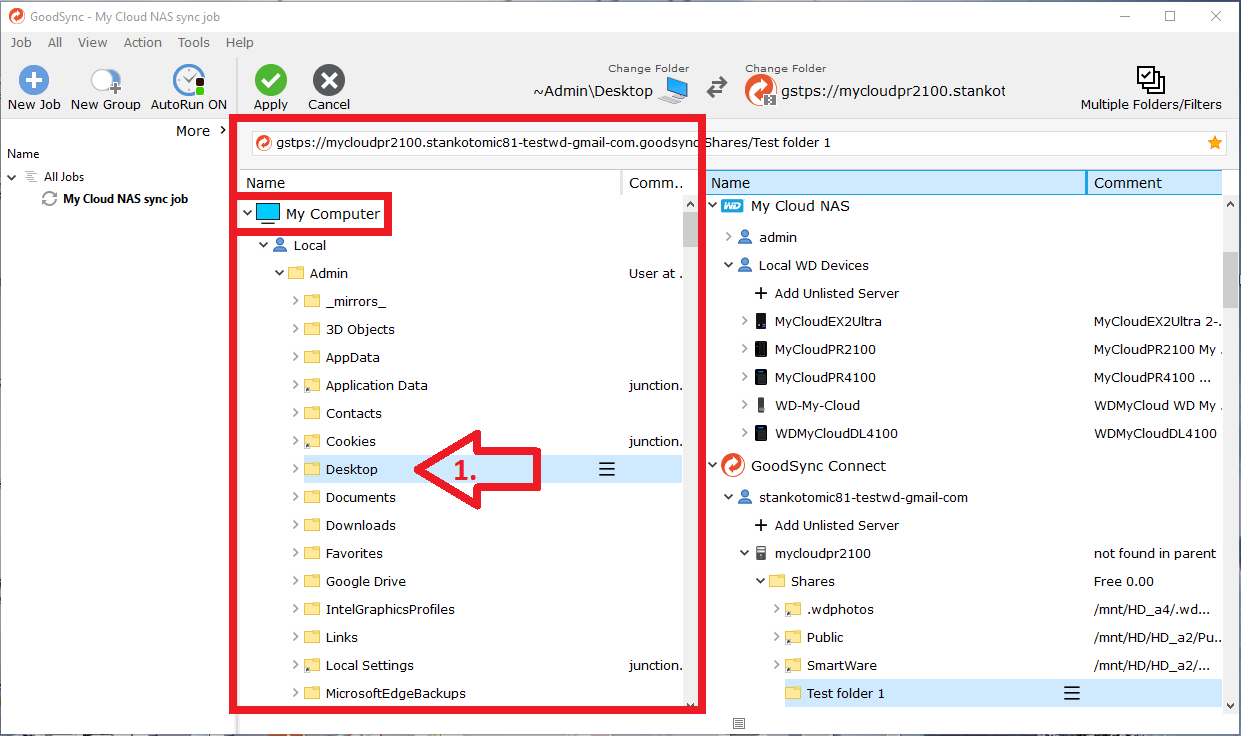Click first Add Unlisted Server under Local WD Devices
The width and height of the screenshot is (1241, 736).
point(826,293)
